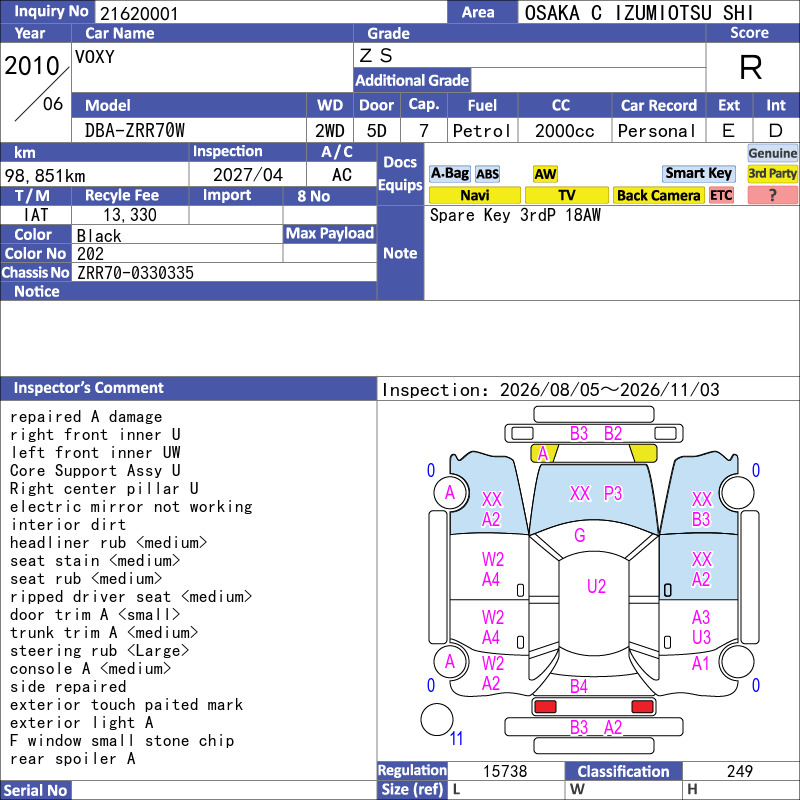
Task: Click the yellow TV badge
Action: pos(566,195)
